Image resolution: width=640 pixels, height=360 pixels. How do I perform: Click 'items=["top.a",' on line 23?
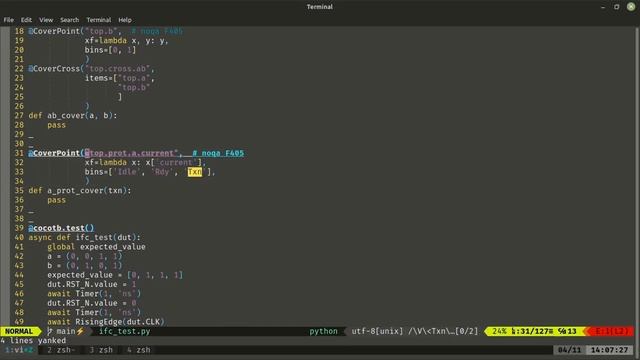(120, 78)
